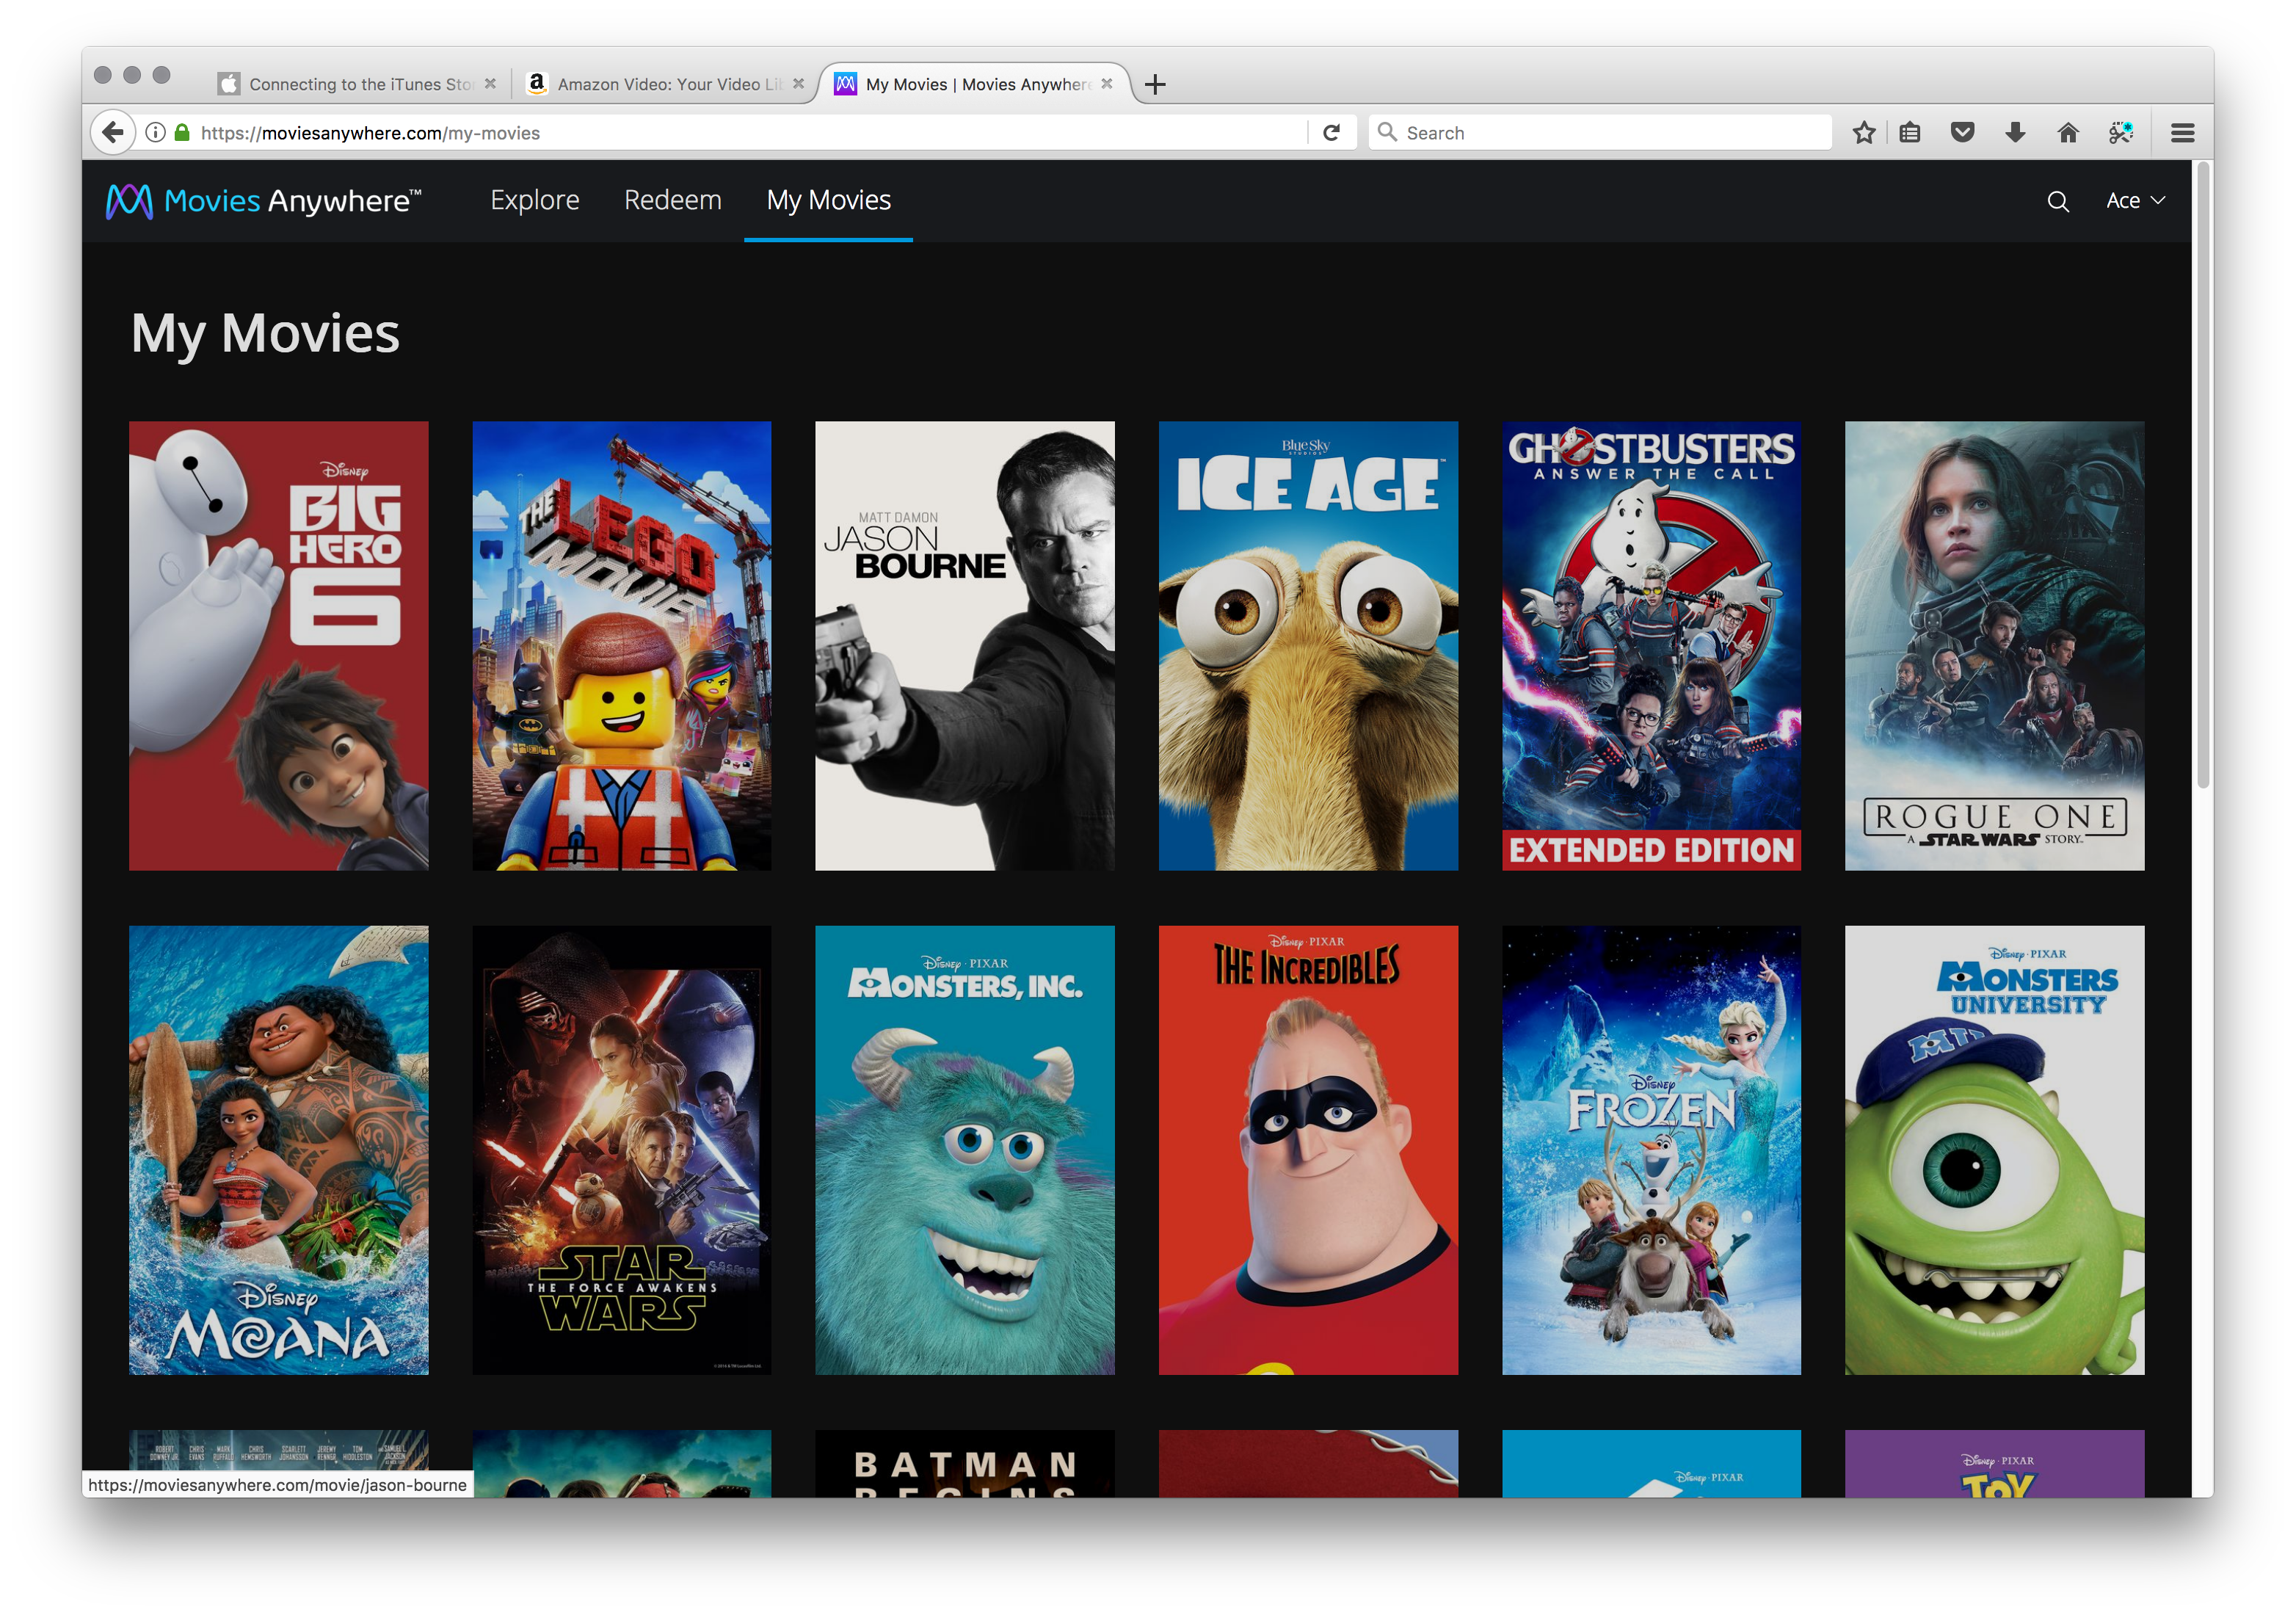
Task: Open The Lego Movie poster
Action: [622, 646]
